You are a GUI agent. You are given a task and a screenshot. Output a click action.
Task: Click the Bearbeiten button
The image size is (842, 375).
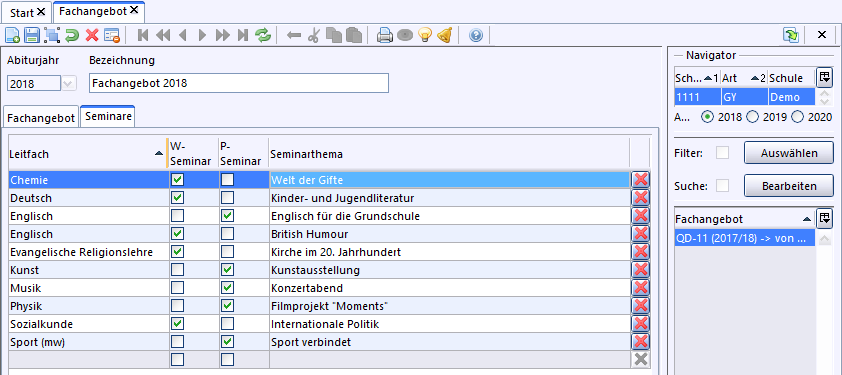(789, 186)
